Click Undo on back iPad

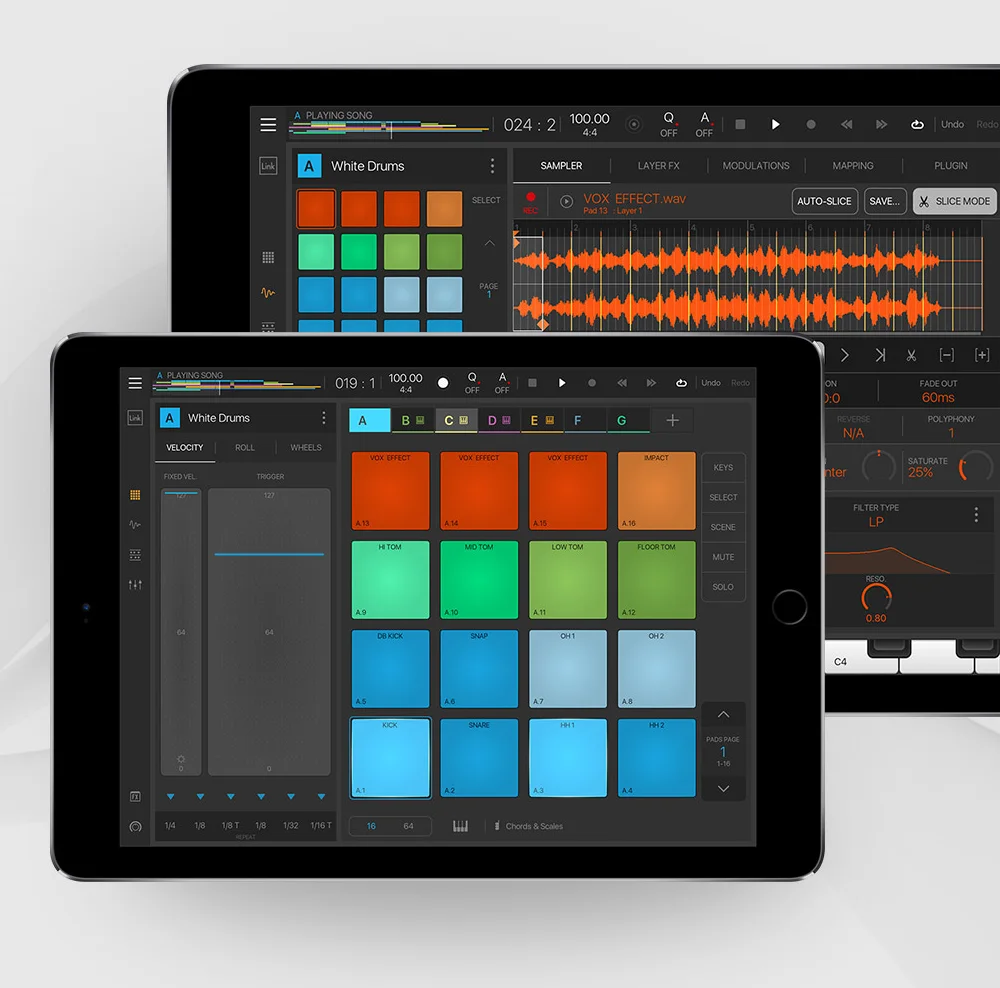pos(952,124)
